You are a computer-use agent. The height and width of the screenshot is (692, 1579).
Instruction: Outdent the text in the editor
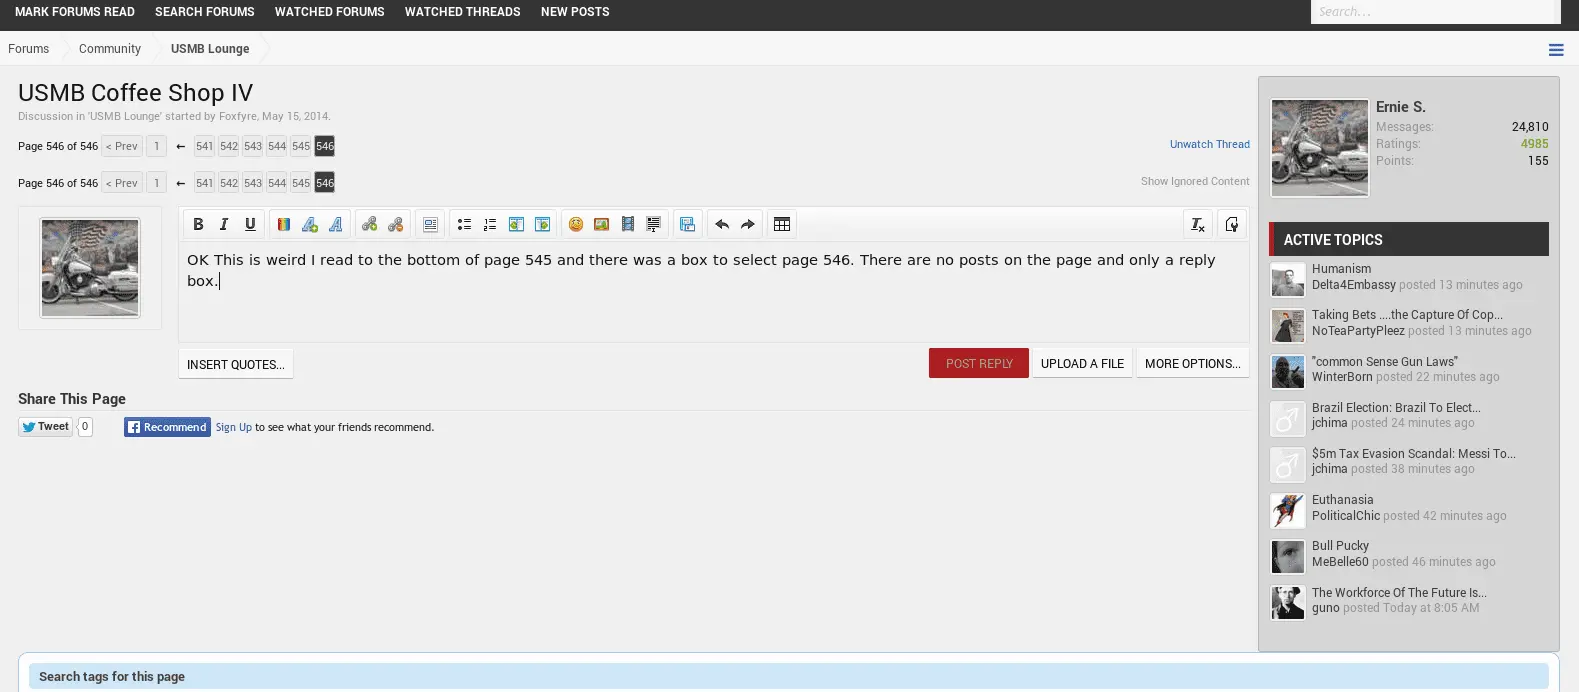(x=516, y=224)
